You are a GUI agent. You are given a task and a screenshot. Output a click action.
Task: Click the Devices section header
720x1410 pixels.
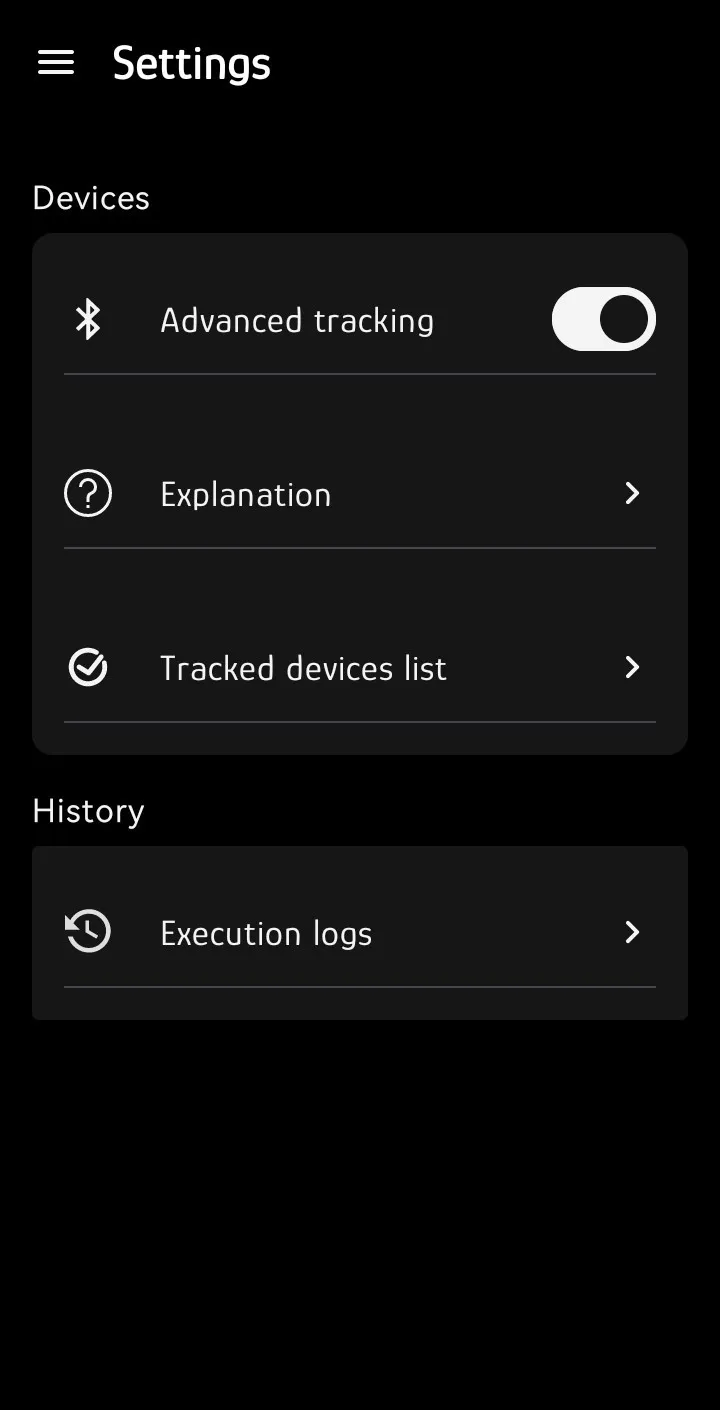tap(91, 198)
